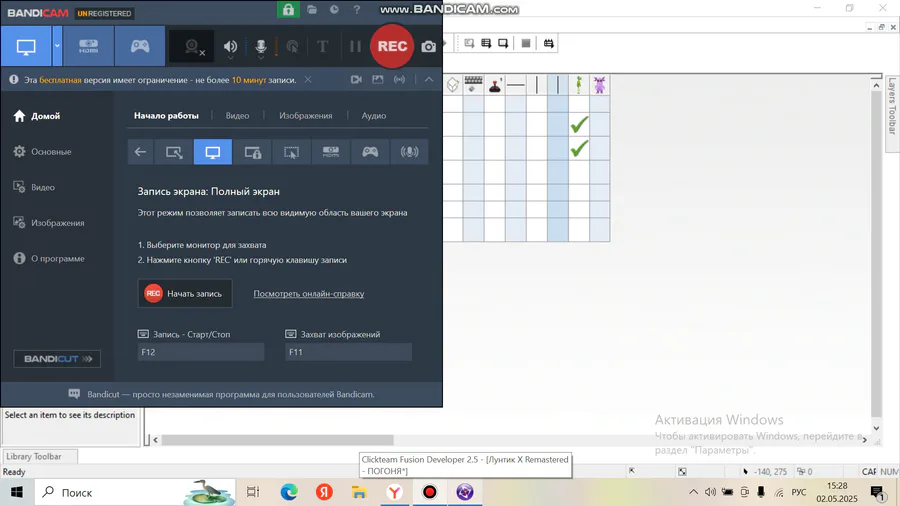Switch to Видео tab
Image resolution: width=900 pixels, height=506 pixels.
click(237, 115)
